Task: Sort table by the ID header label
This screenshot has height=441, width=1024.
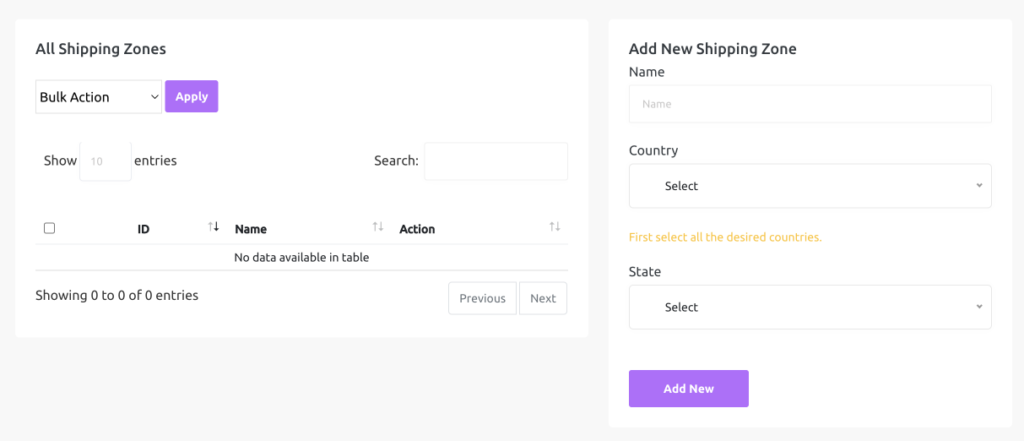Action: (144, 229)
